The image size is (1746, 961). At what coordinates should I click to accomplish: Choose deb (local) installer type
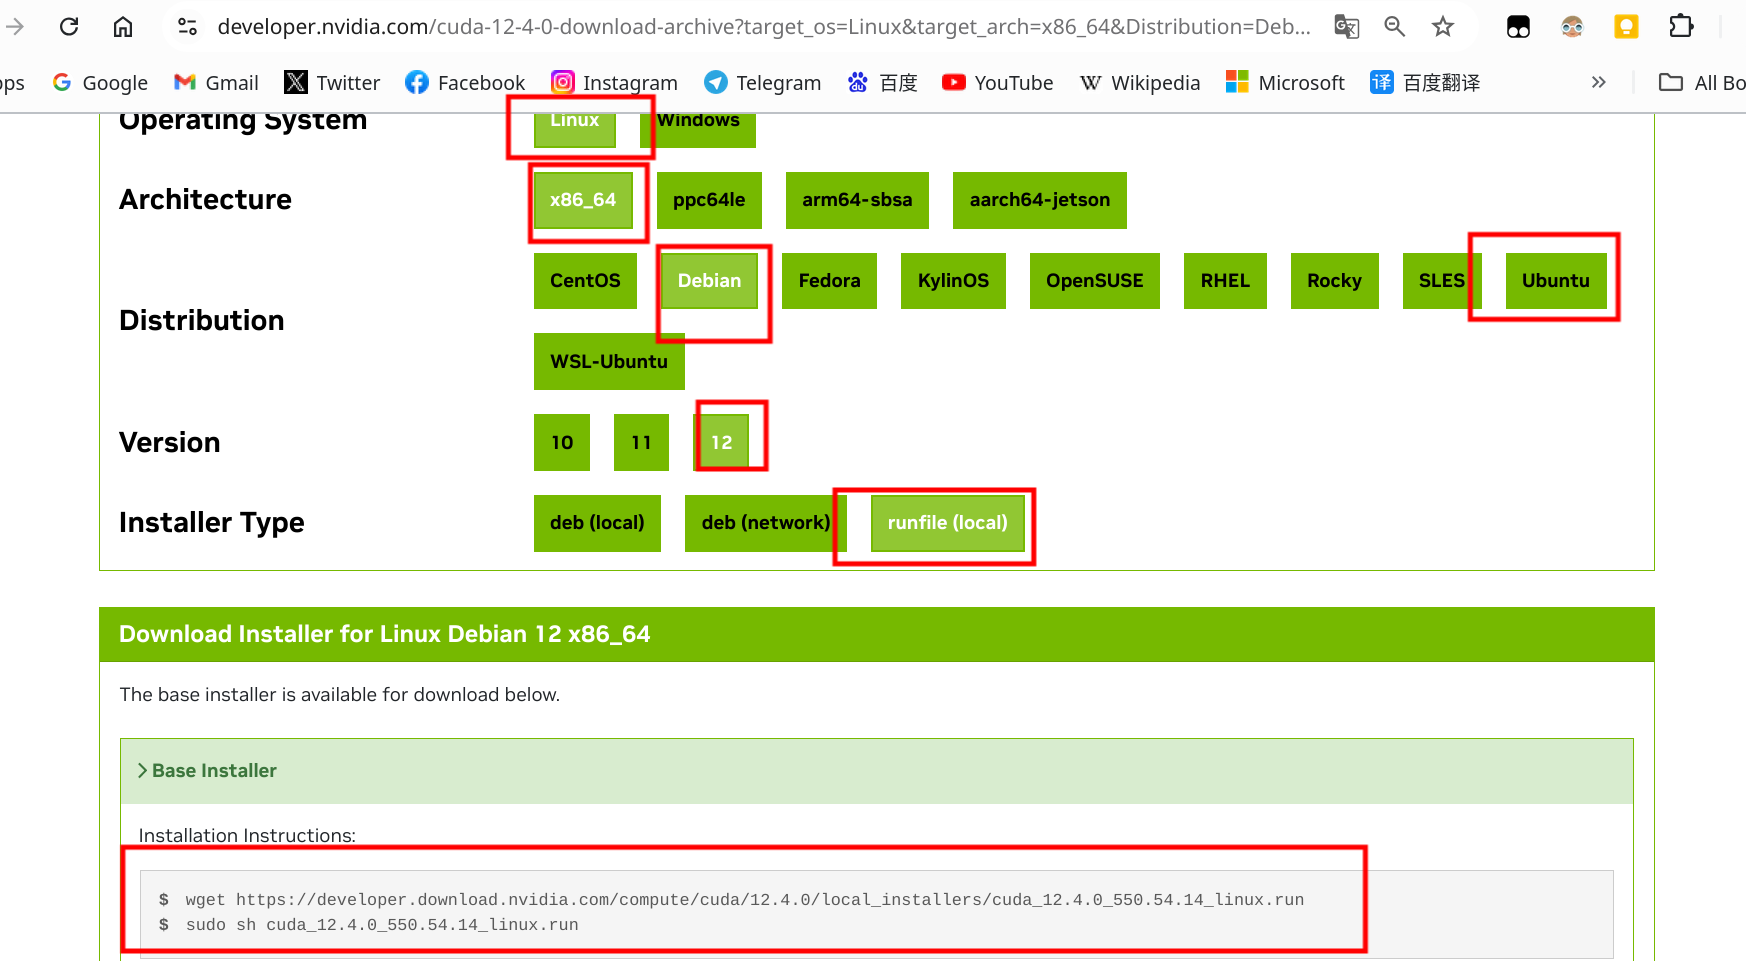tap(597, 523)
